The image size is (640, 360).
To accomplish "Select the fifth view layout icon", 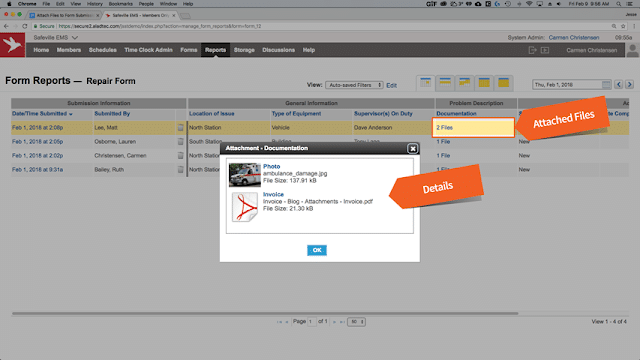I will (x=504, y=83).
